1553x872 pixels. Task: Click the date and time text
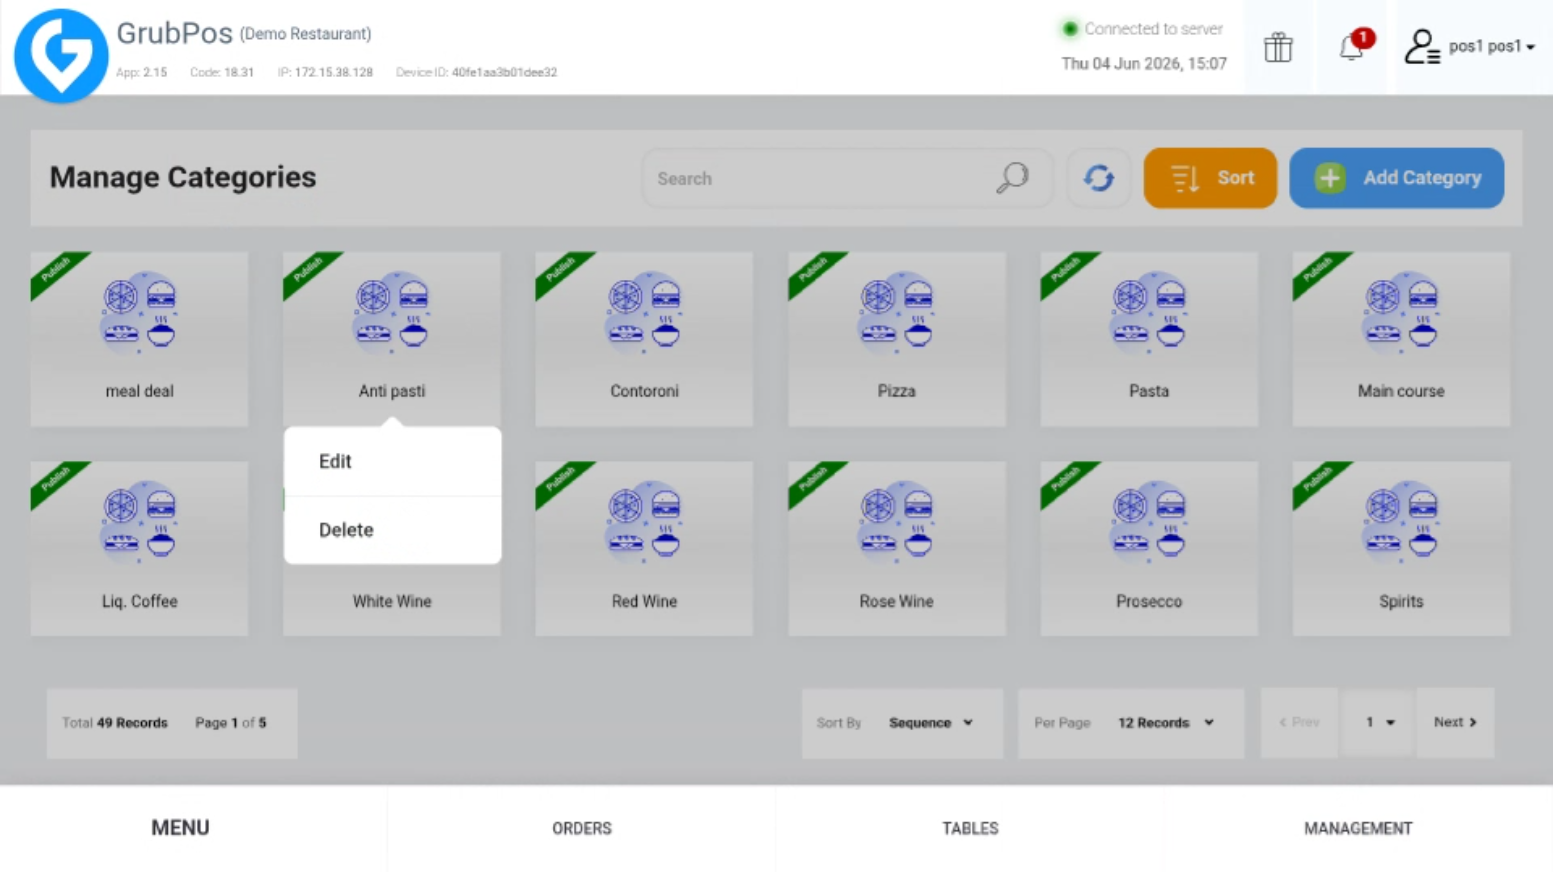tap(1144, 64)
